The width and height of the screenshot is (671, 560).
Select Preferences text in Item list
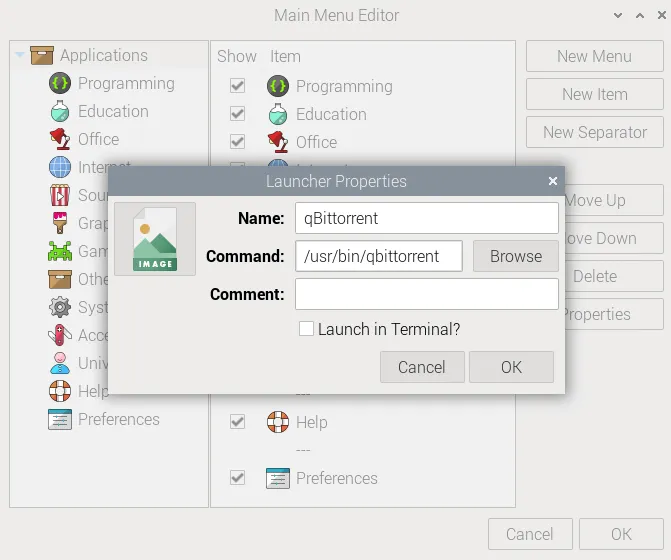[x=337, y=478]
